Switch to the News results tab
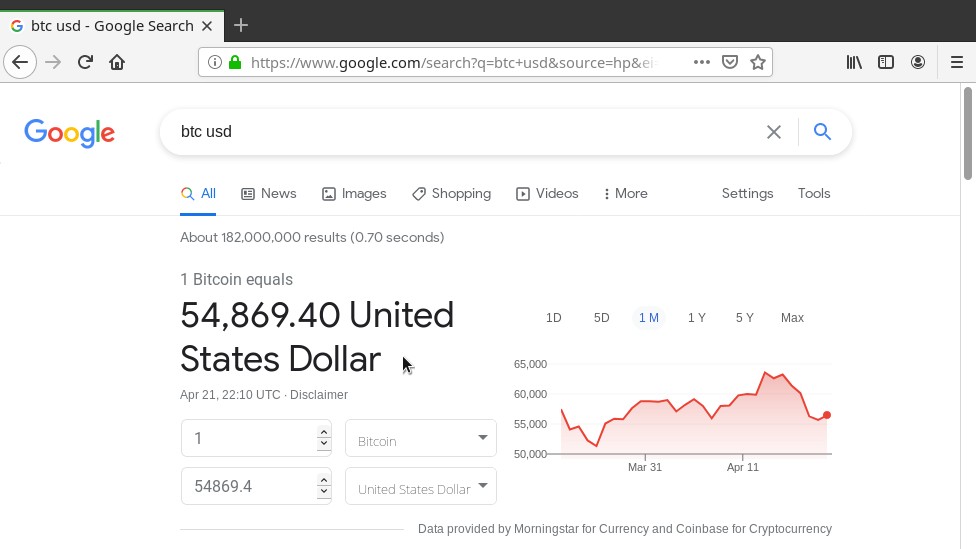The height and width of the screenshot is (549, 976). pyautogui.click(x=269, y=194)
